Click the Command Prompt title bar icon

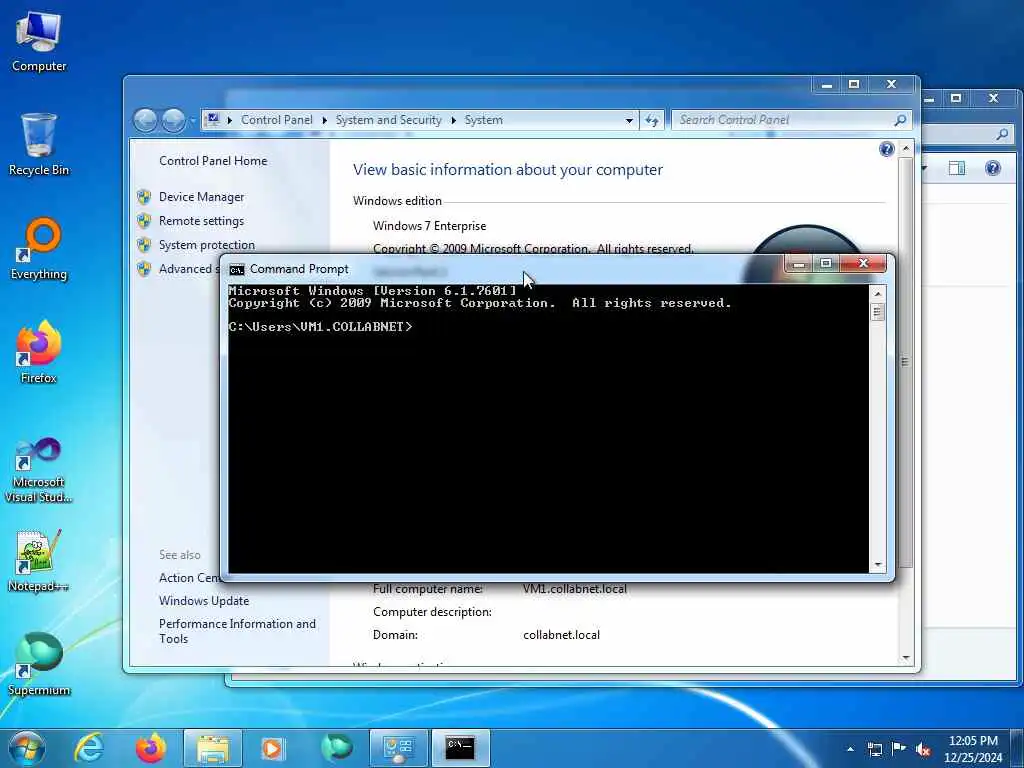[x=237, y=270]
